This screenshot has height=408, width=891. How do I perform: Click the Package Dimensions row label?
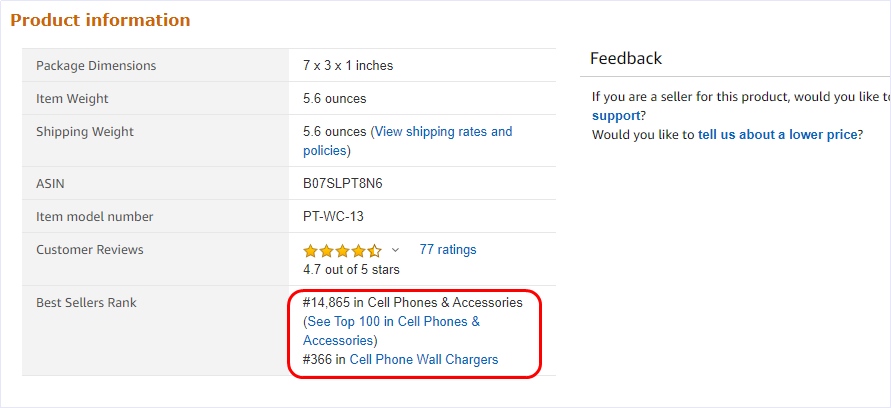coord(96,66)
